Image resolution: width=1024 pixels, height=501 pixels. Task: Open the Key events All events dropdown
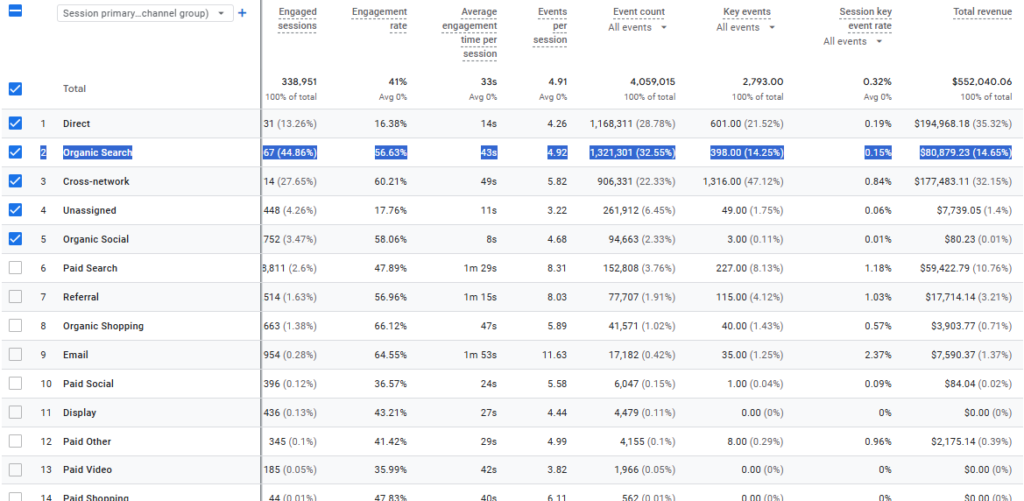(746, 27)
